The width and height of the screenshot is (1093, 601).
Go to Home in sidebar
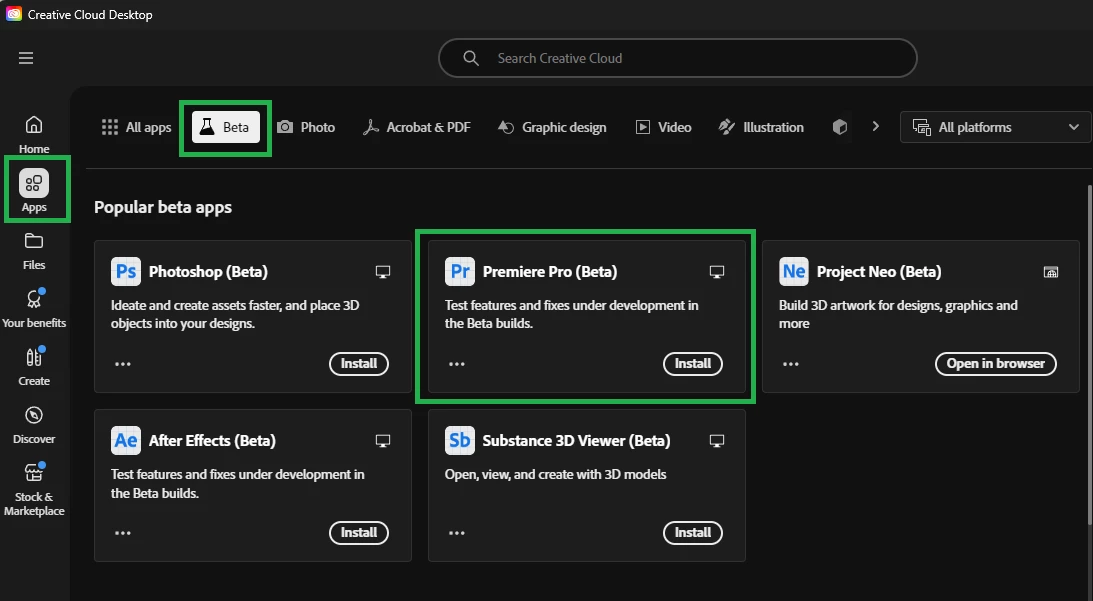coord(33,135)
